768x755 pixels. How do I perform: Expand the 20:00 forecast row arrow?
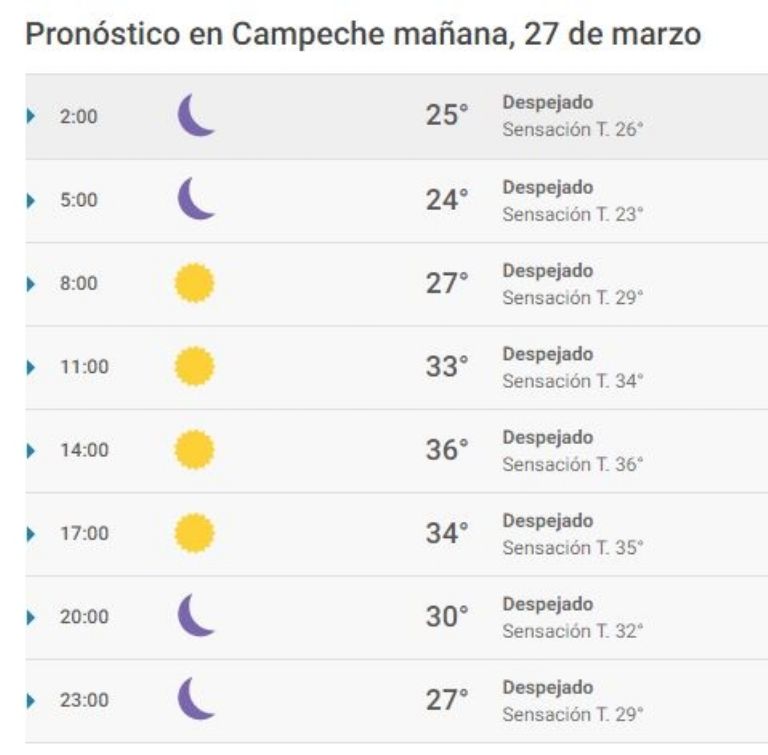tap(31, 617)
